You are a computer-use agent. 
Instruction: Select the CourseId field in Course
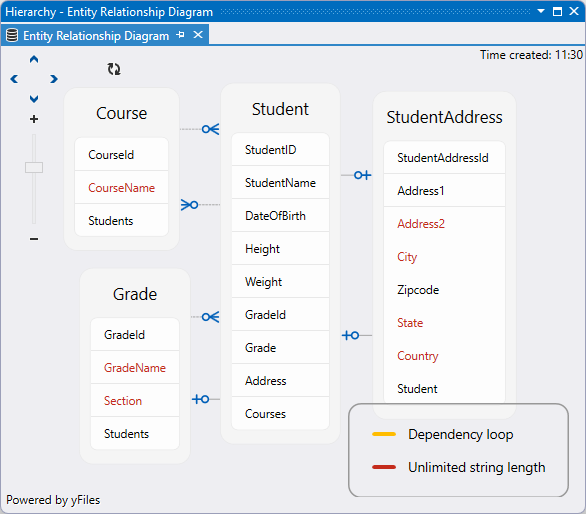(x=121, y=154)
